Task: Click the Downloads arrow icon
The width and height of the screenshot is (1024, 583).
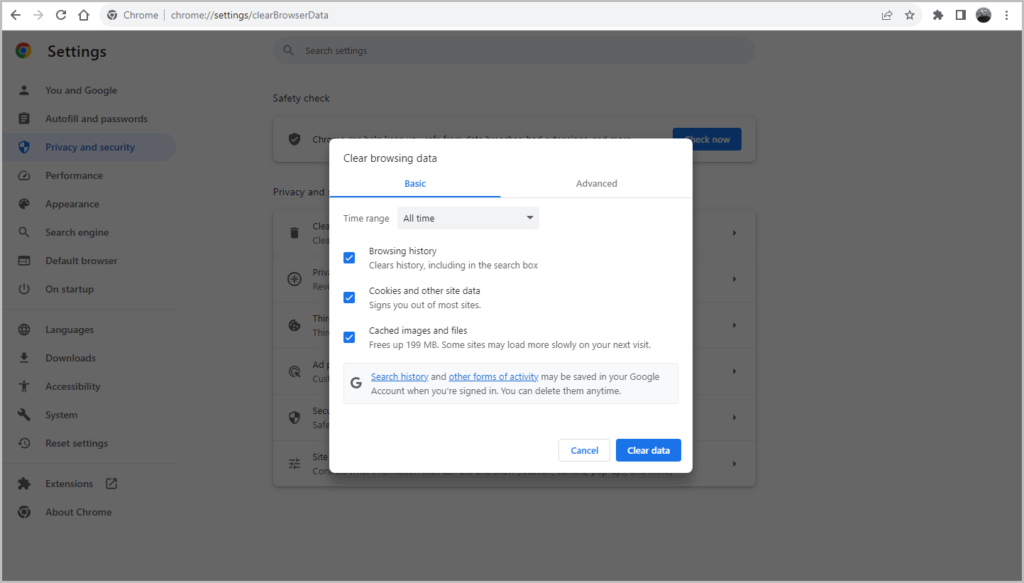Action: pos(24,358)
